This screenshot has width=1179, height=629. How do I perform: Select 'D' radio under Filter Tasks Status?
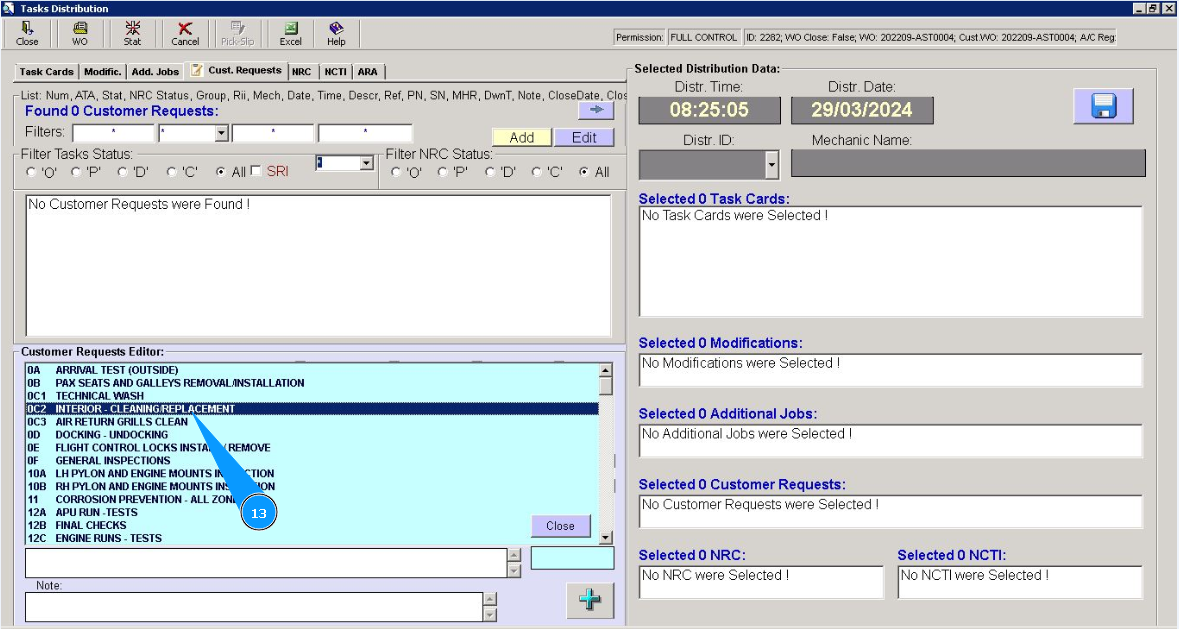pyautogui.click(x=123, y=172)
